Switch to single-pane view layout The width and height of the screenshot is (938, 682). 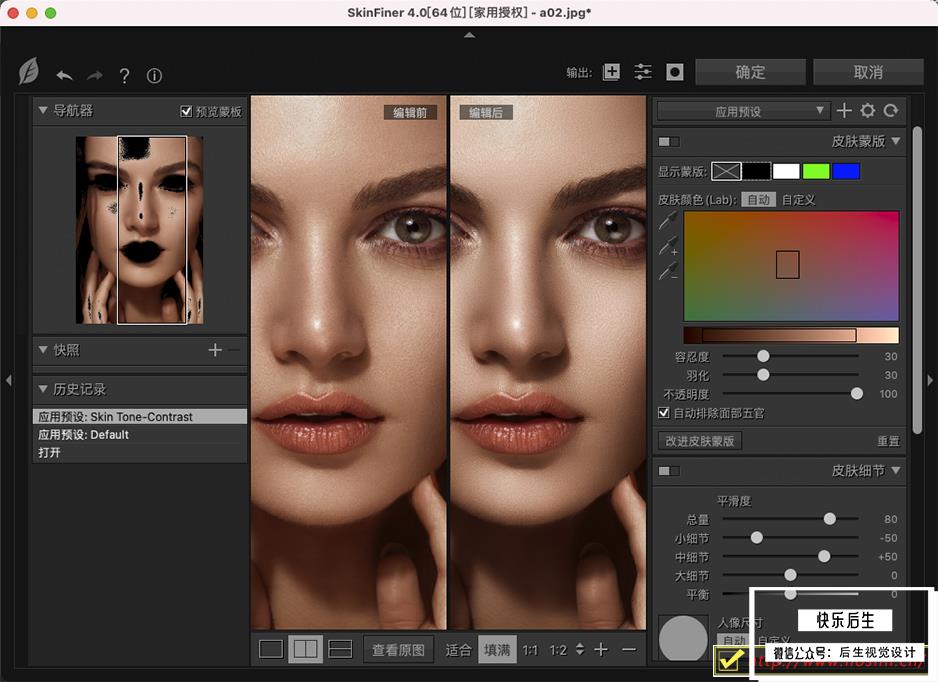coord(271,649)
